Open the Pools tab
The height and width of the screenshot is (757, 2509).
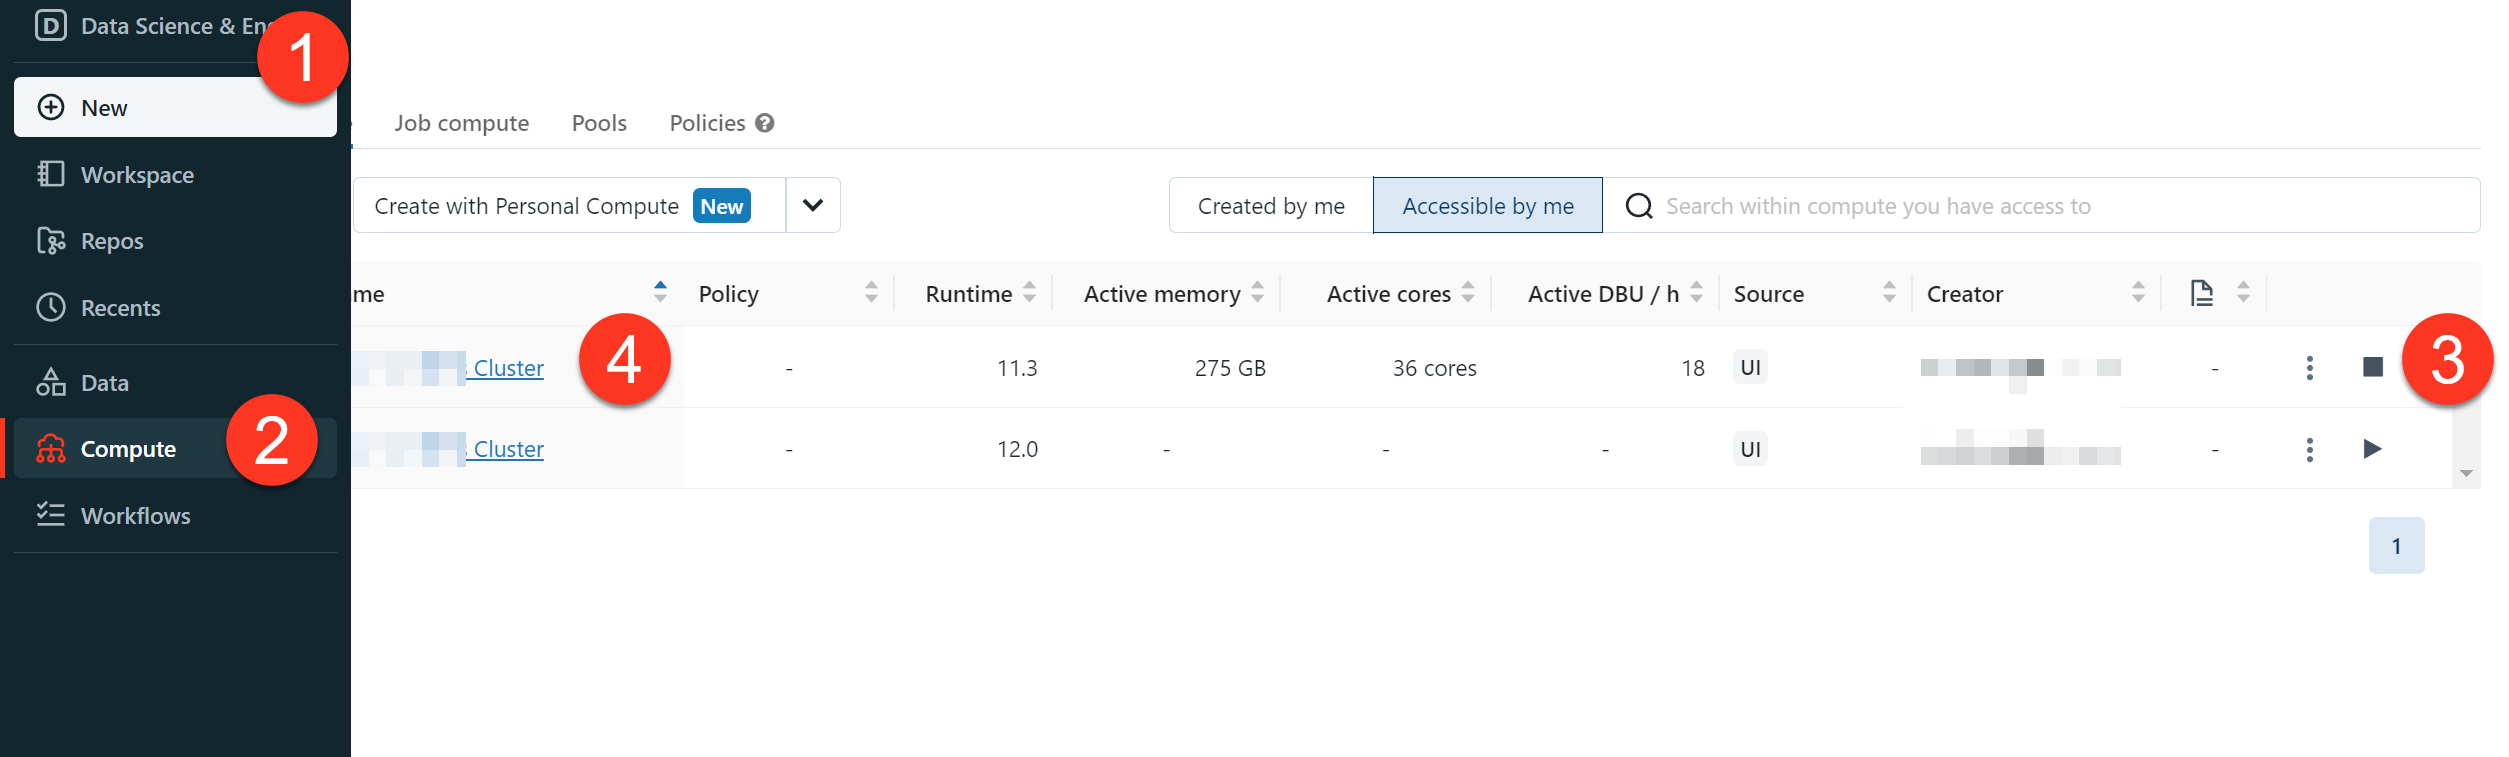click(x=597, y=122)
